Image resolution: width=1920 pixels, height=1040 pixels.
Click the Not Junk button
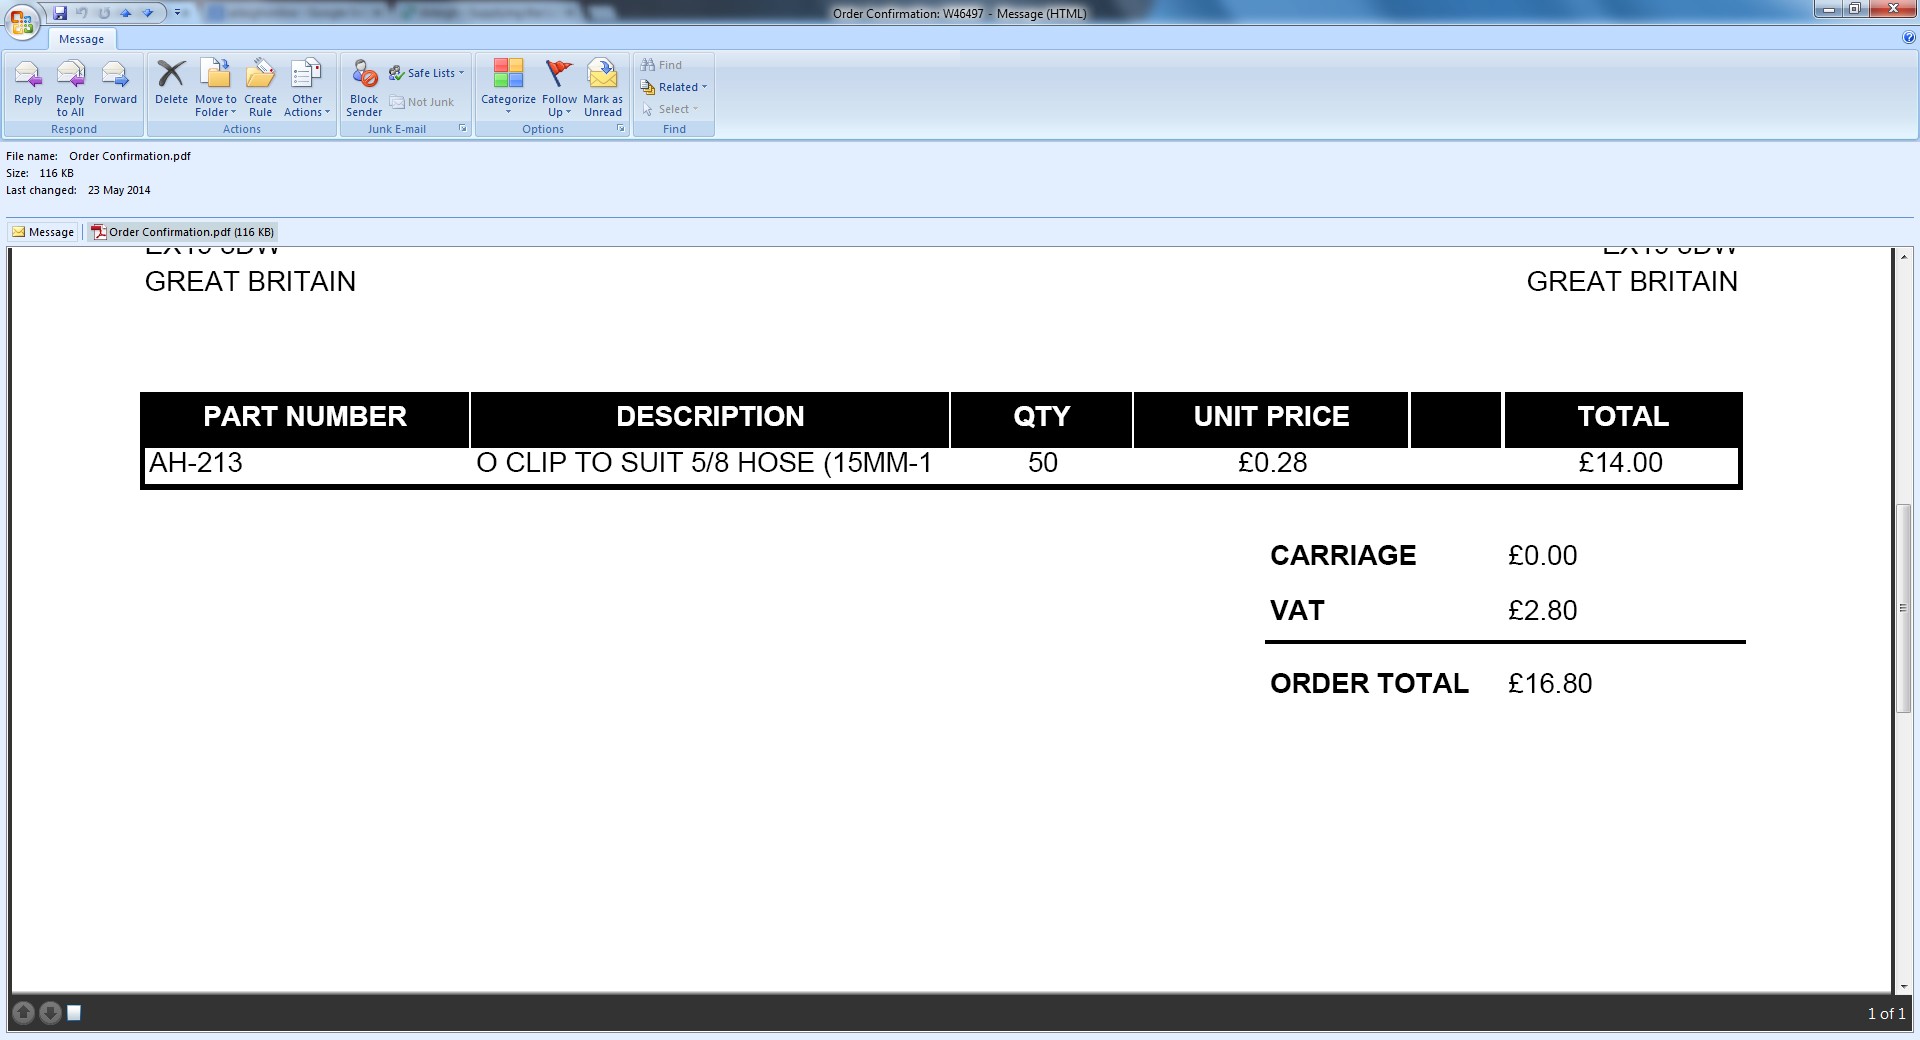pyautogui.click(x=422, y=102)
